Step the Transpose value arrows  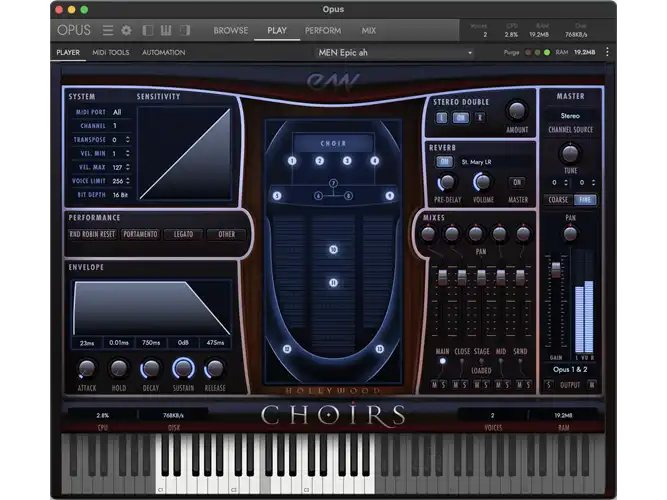point(127,140)
